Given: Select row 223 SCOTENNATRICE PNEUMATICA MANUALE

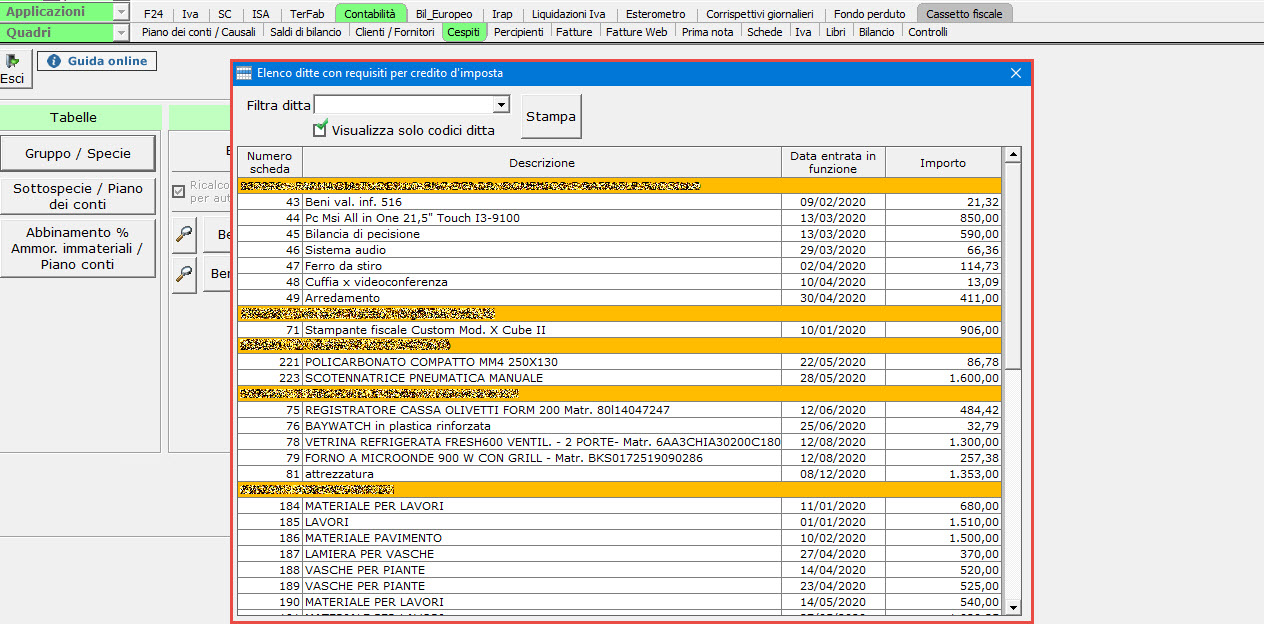Looking at the screenshot, I should 619,378.
